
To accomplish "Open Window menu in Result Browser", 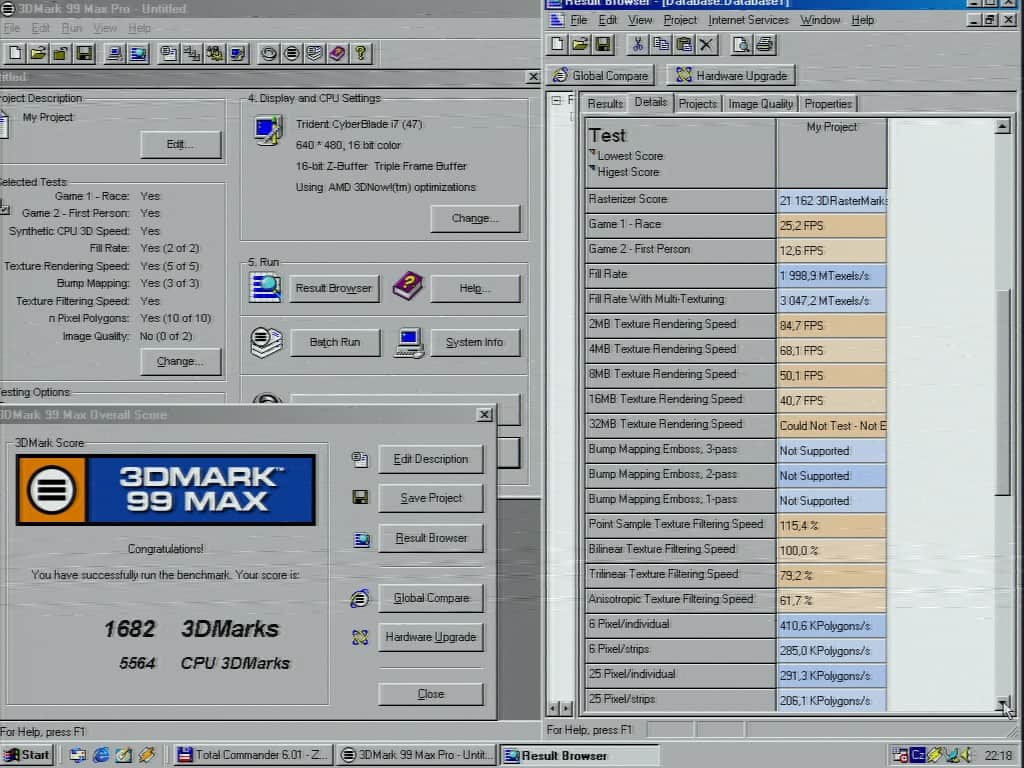I will pyautogui.click(x=820, y=20).
